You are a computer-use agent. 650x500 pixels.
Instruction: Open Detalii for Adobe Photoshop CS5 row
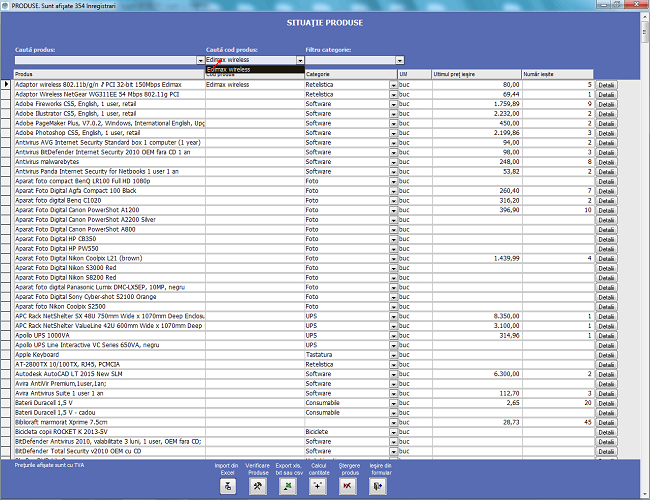606,133
